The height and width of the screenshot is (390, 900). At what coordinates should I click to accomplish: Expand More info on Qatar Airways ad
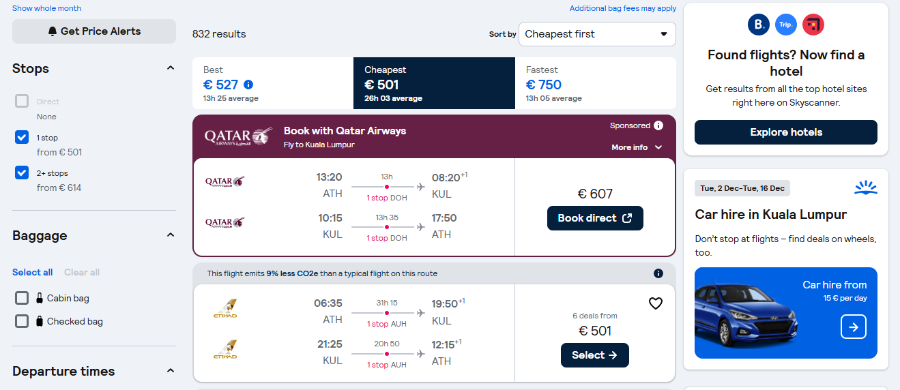[637, 148]
